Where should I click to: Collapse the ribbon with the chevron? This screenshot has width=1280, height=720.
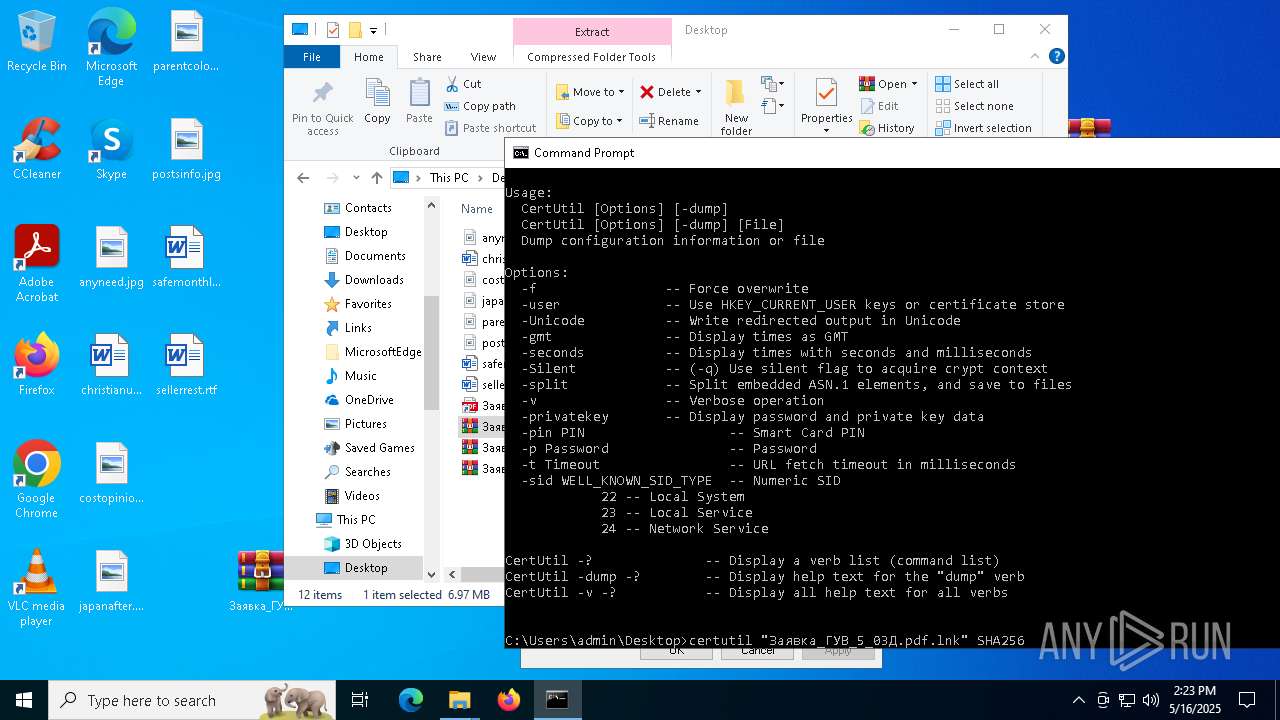pyautogui.click(x=1037, y=57)
